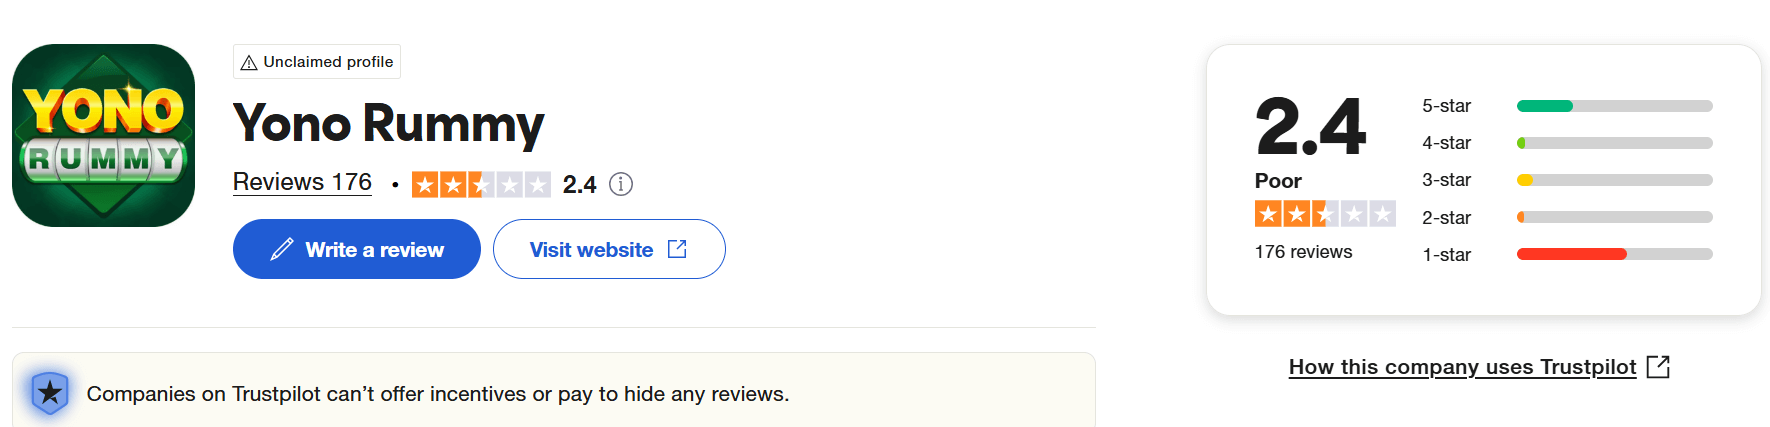Click the external arrow icon beside Trustpilot link
The width and height of the screenshot is (1770, 427).
(1658, 366)
